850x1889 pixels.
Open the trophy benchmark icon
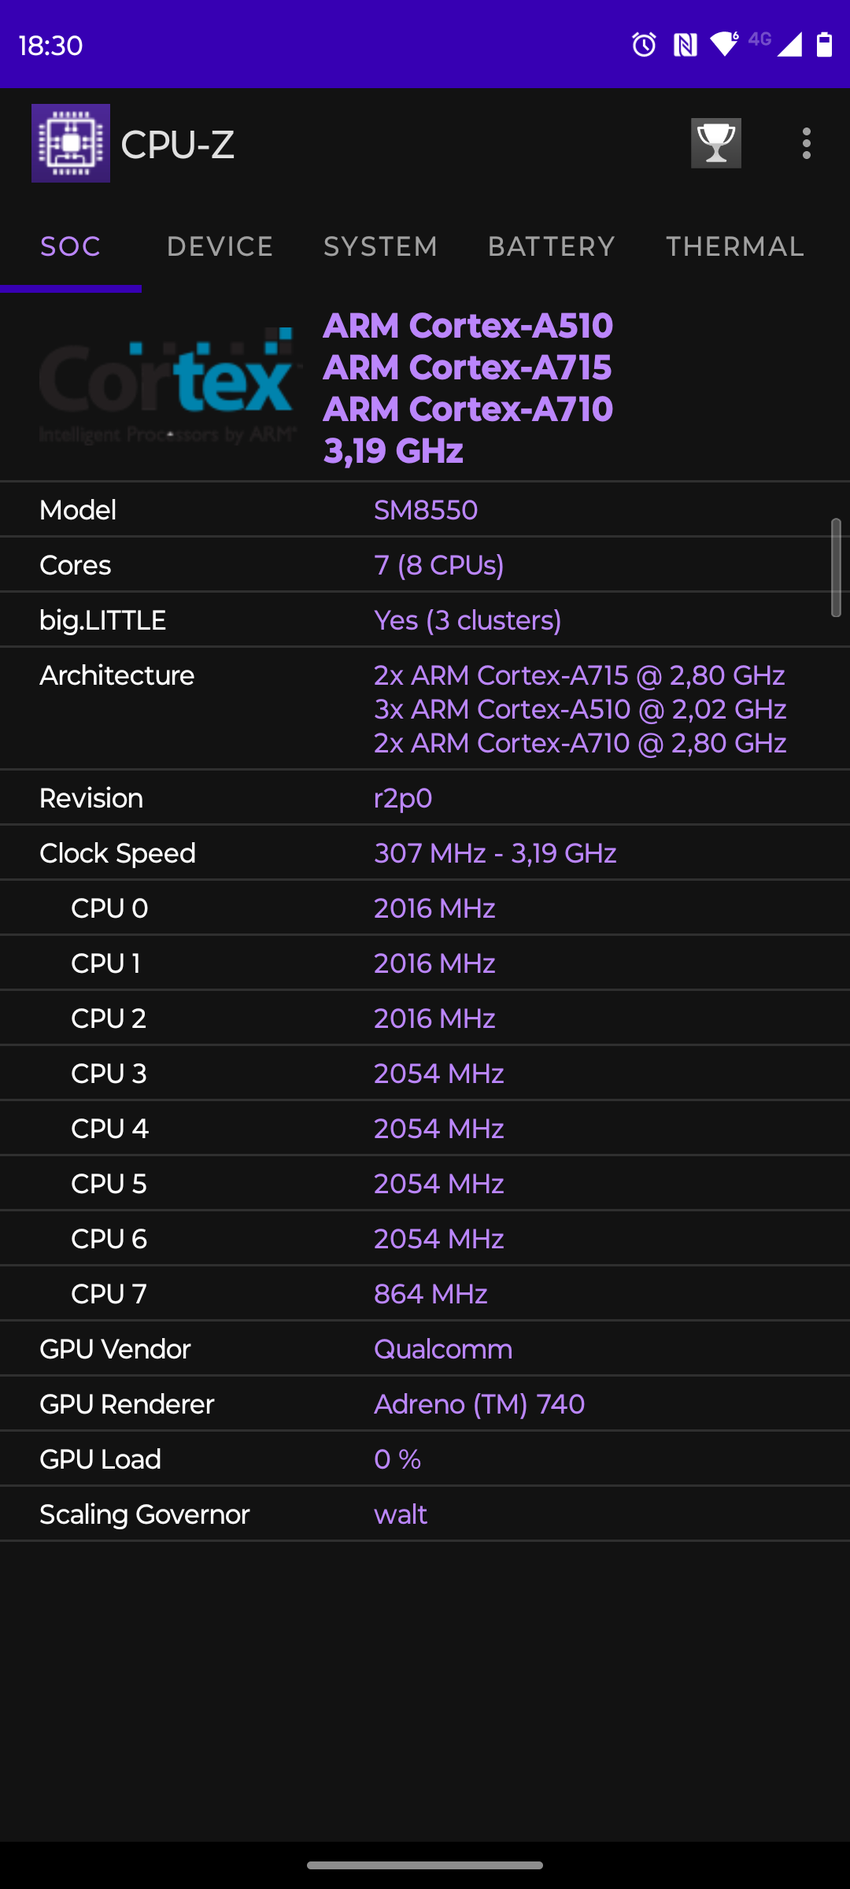tap(716, 143)
